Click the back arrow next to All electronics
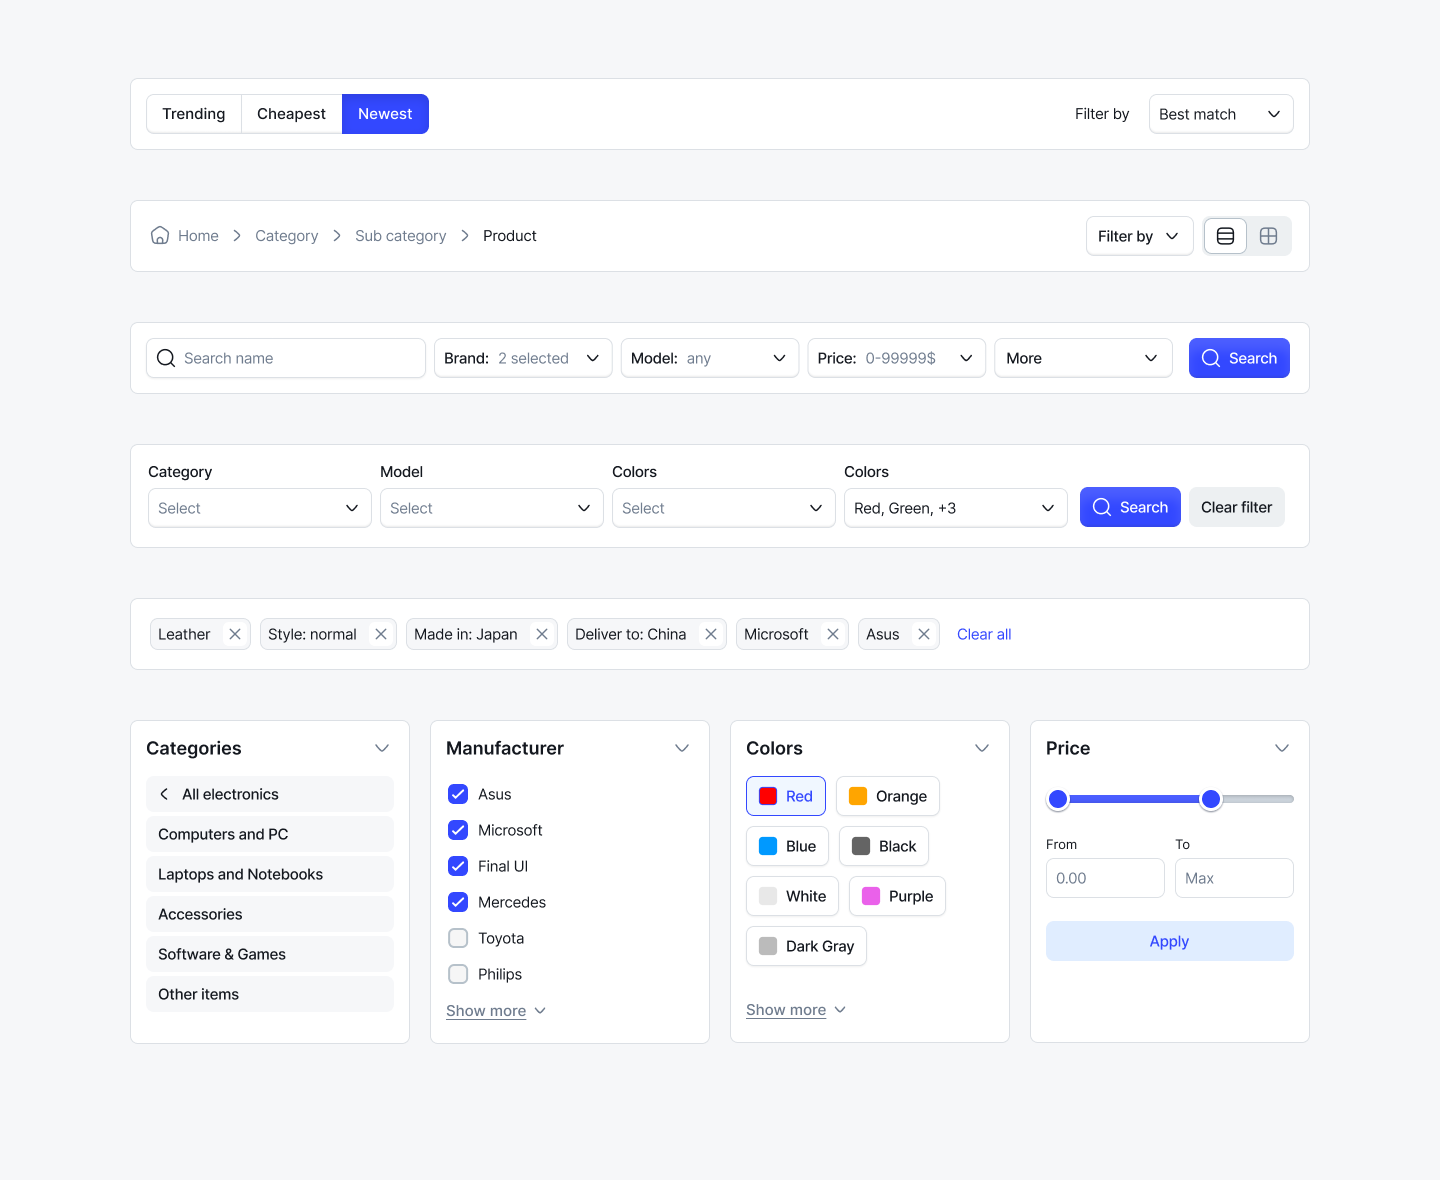The image size is (1440, 1180). coord(164,794)
